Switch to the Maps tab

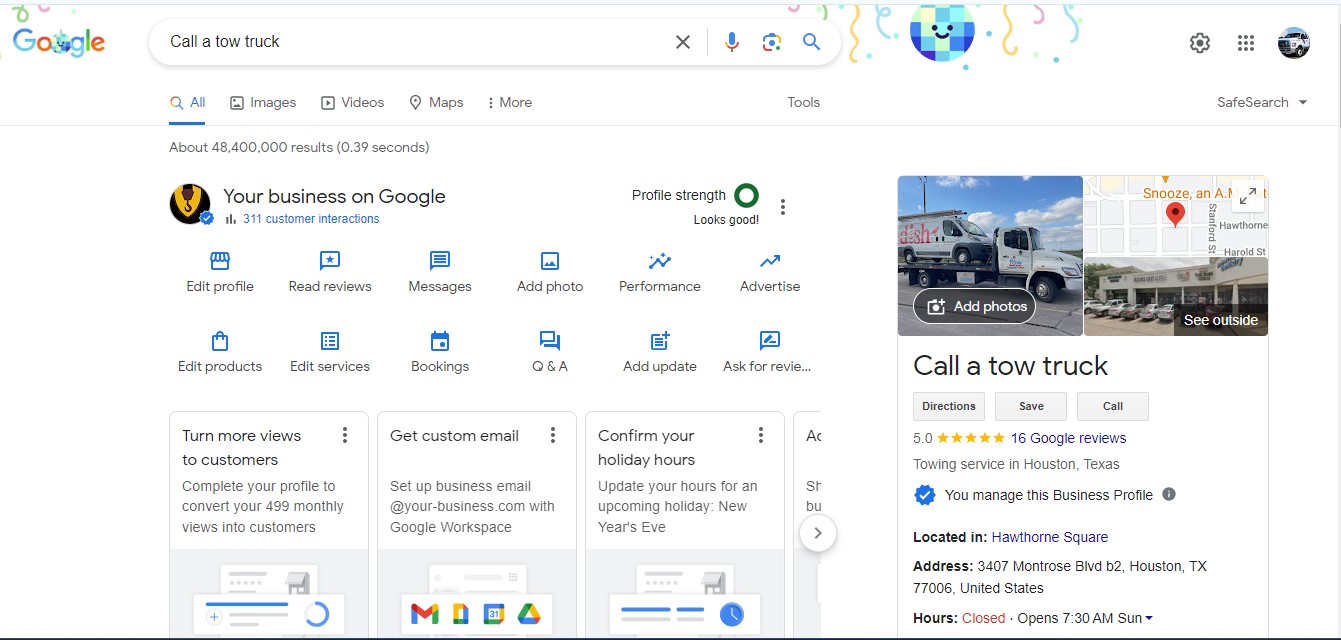click(x=436, y=102)
